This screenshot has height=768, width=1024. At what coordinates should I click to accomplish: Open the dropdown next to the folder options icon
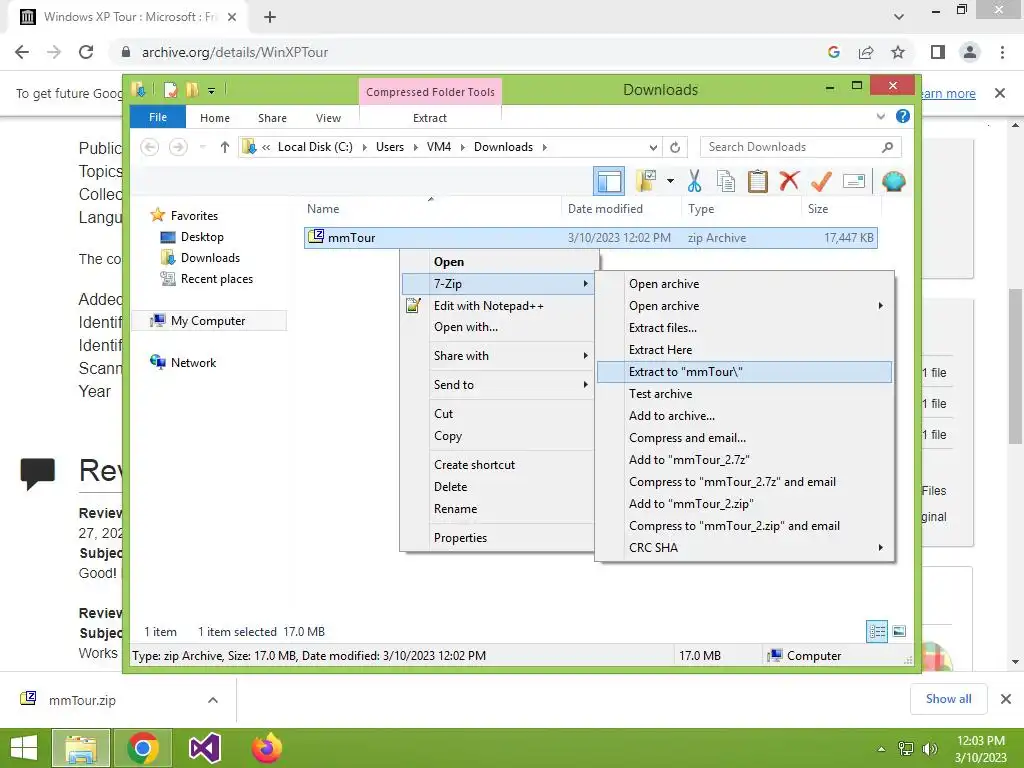click(670, 181)
